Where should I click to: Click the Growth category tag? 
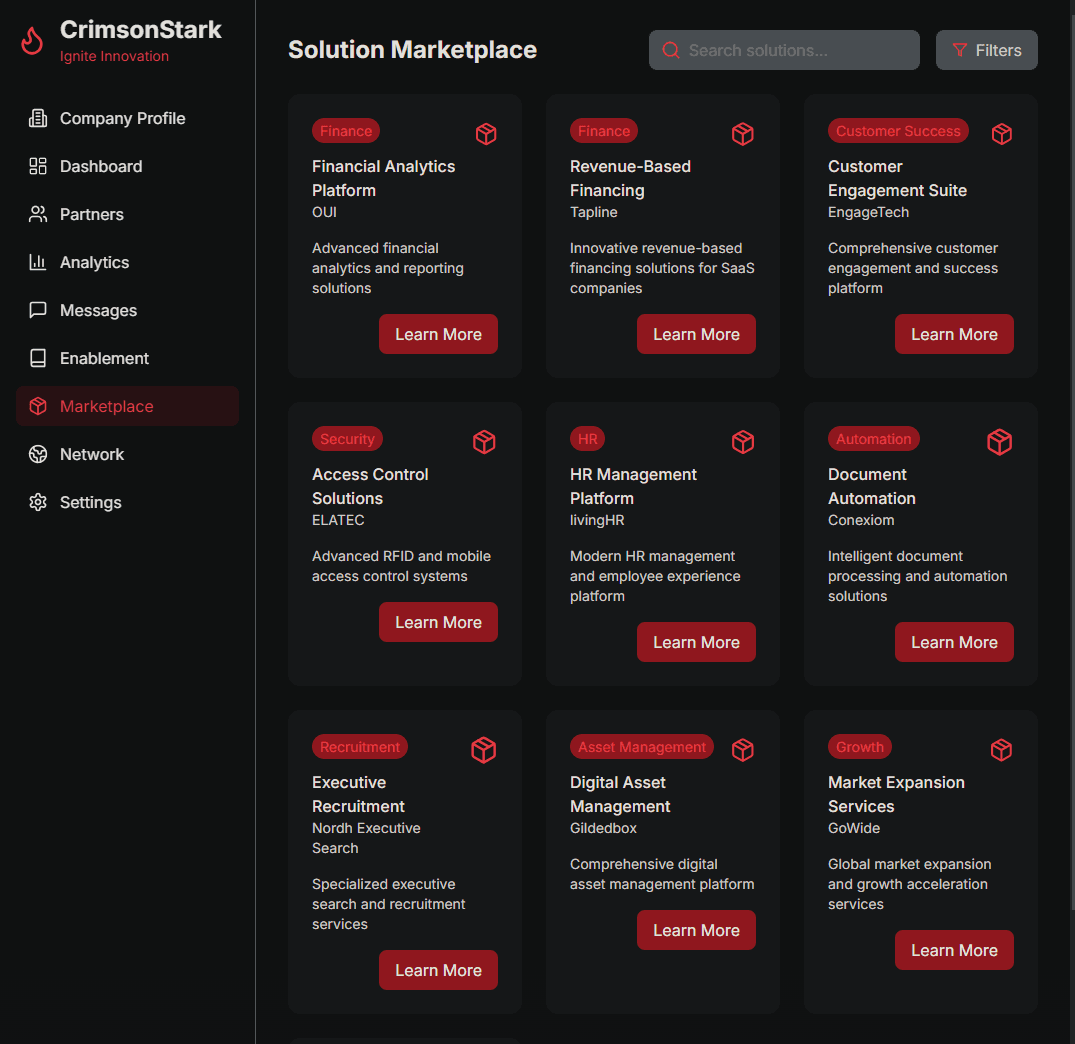pos(860,747)
